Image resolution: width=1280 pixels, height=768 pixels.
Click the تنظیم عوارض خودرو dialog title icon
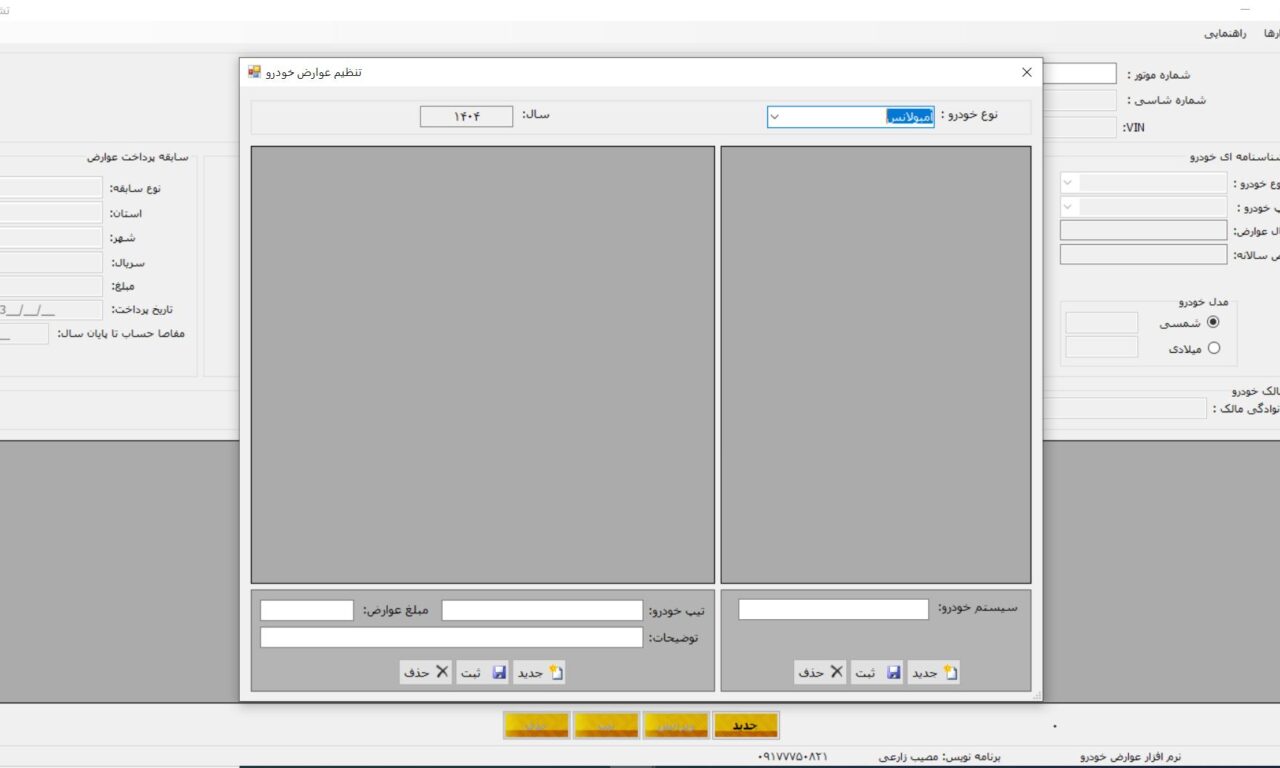click(254, 72)
